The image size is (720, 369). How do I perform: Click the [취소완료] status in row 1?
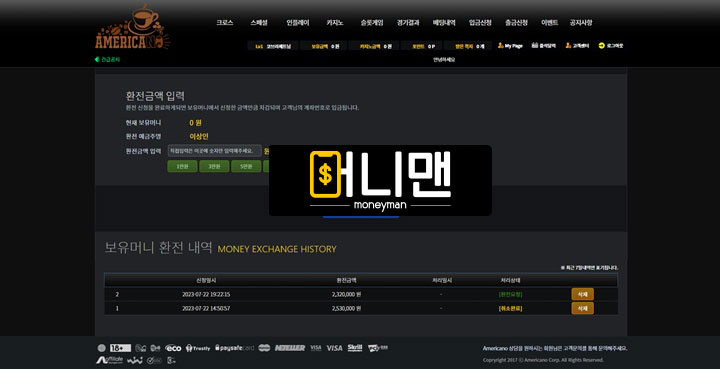(510, 308)
